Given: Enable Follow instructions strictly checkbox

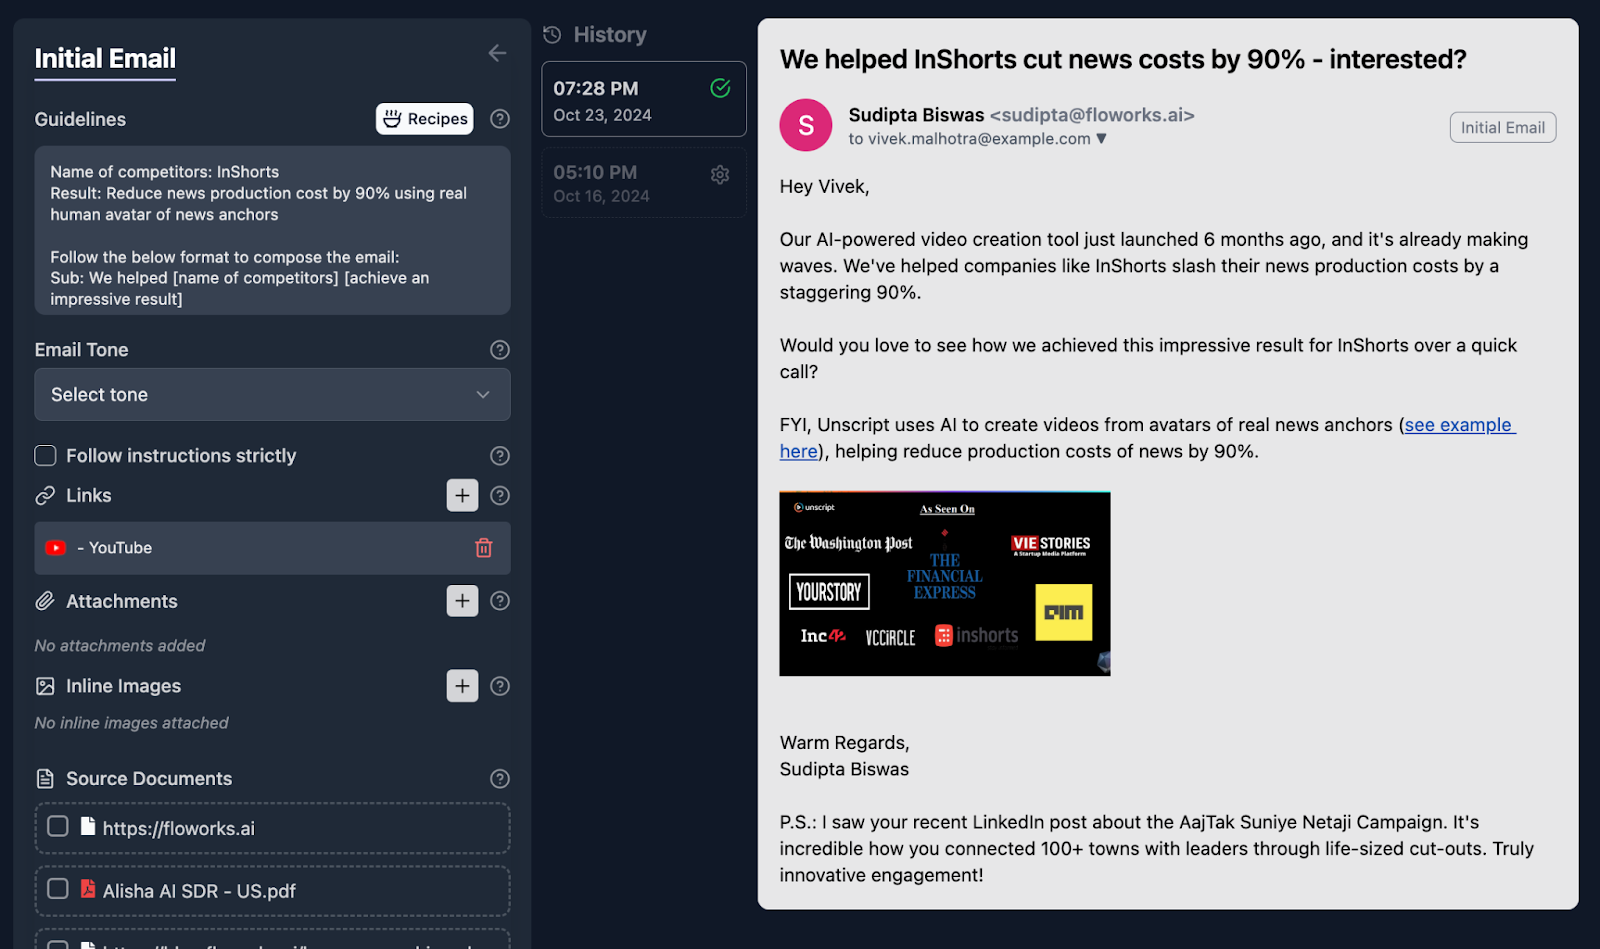Looking at the screenshot, I should click(46, 456).
